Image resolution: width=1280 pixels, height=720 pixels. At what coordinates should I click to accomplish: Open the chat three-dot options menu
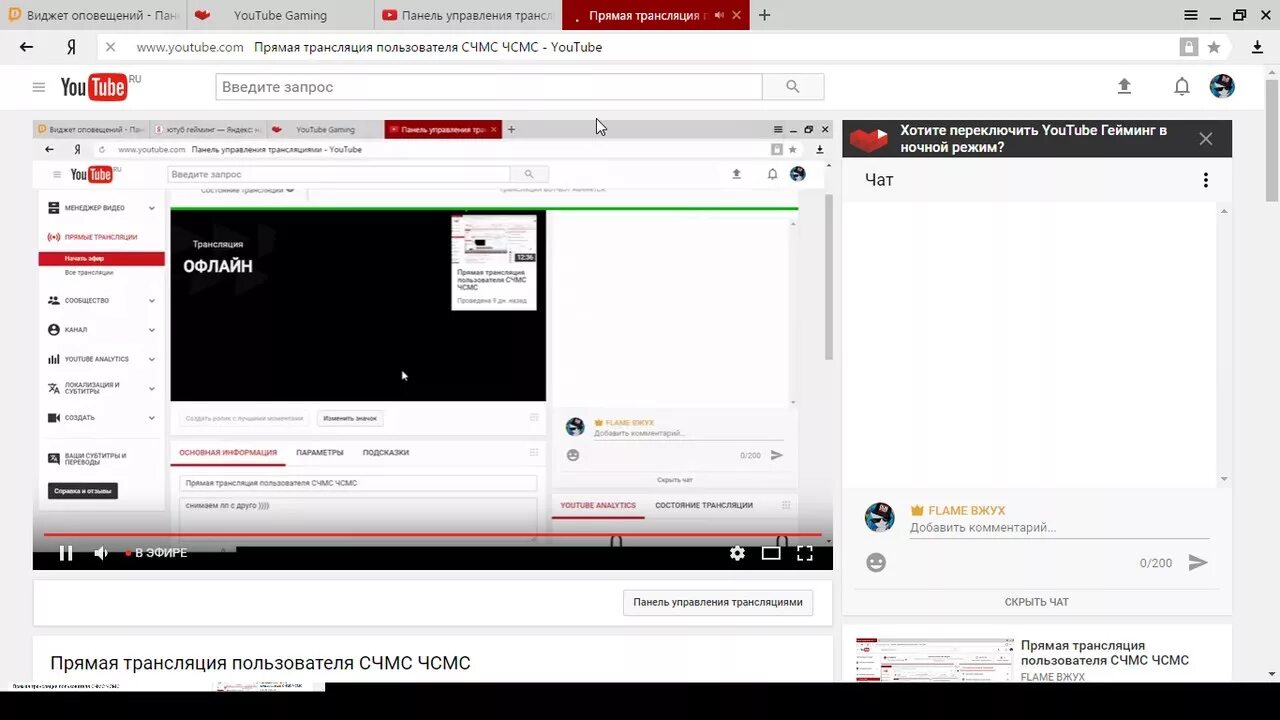point(1205,180)
